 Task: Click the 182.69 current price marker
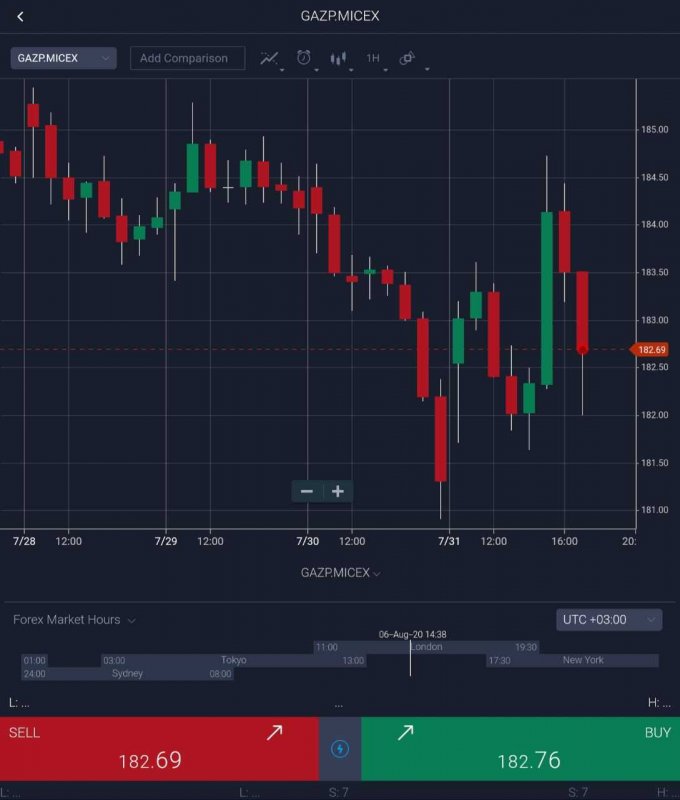click(x=651, y=350)
